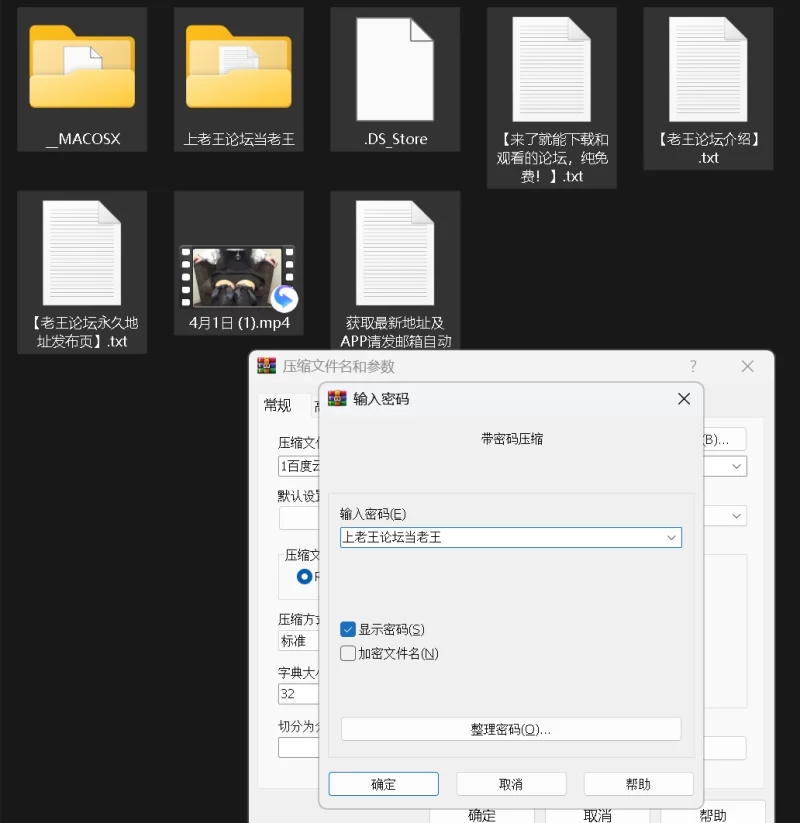The image size is (800, 823).
Task: Click the WinRAR icon in 输入密码 title bar
Action: (x=337, y=399)
